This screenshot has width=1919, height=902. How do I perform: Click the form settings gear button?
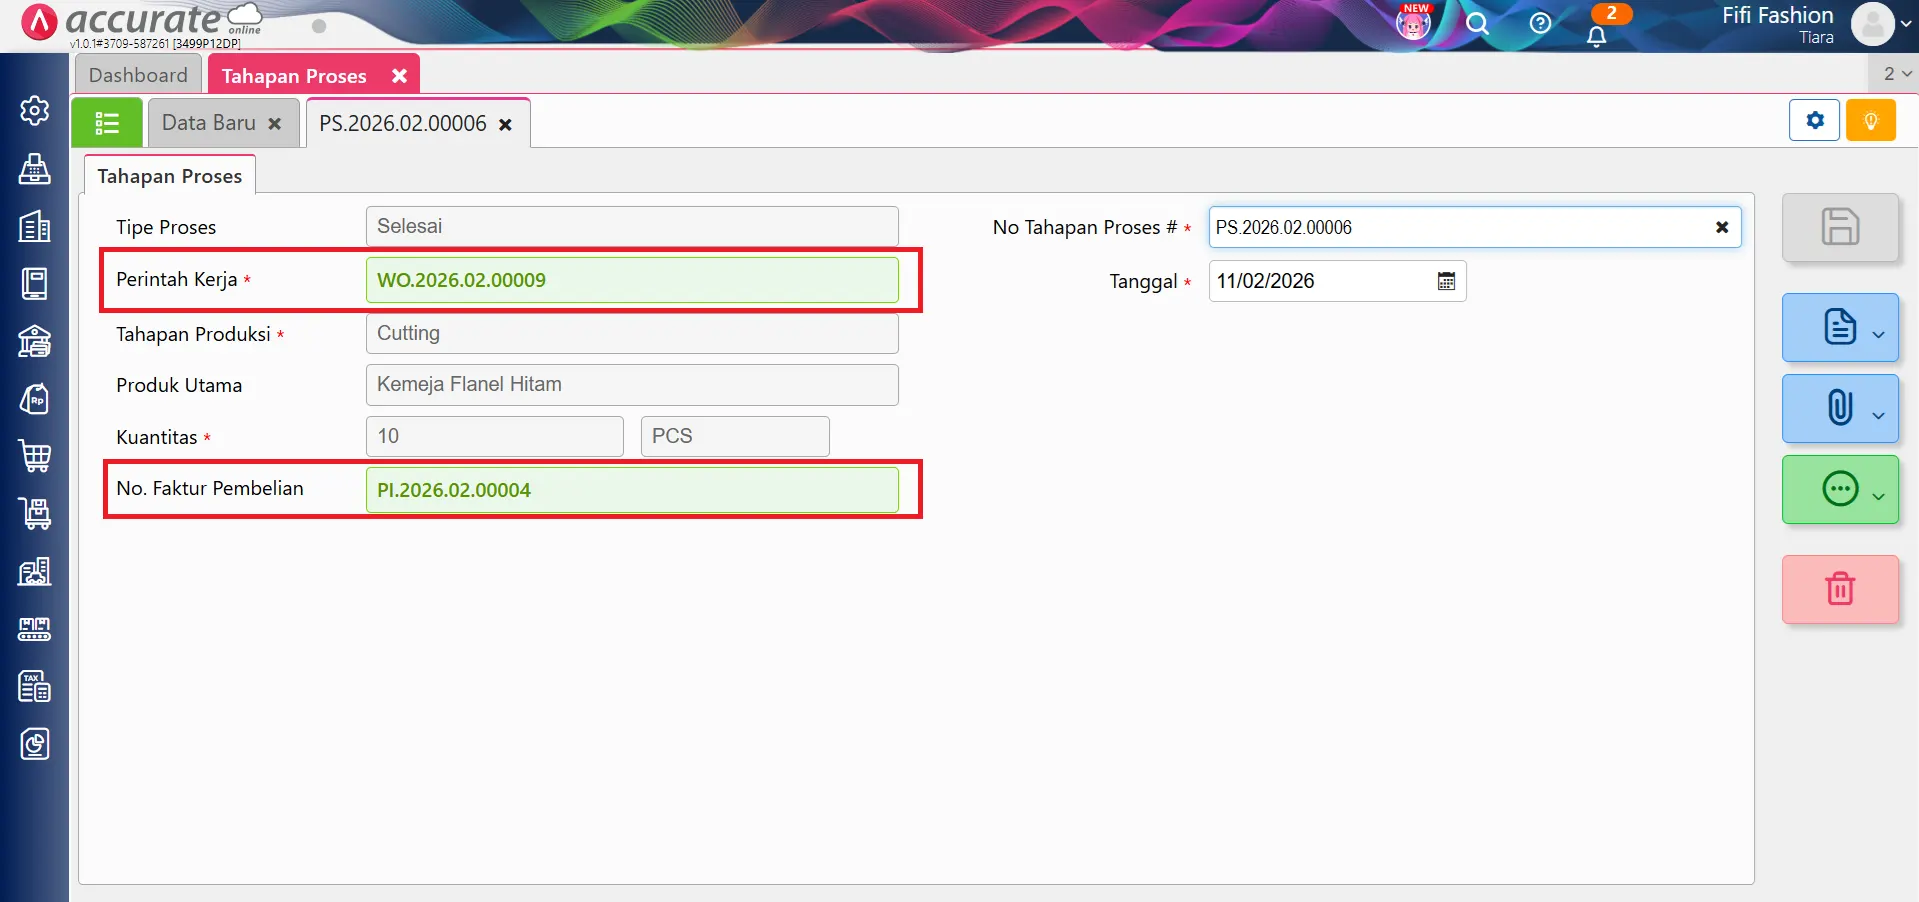pos(1814,121)
